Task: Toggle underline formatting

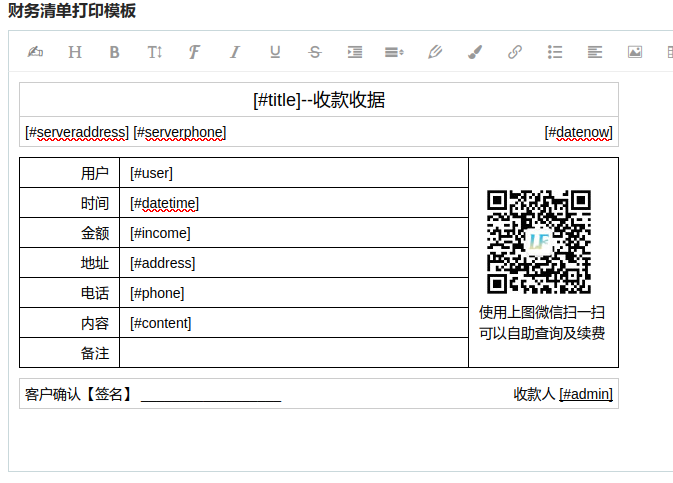Action: click(x=275, y=52)
